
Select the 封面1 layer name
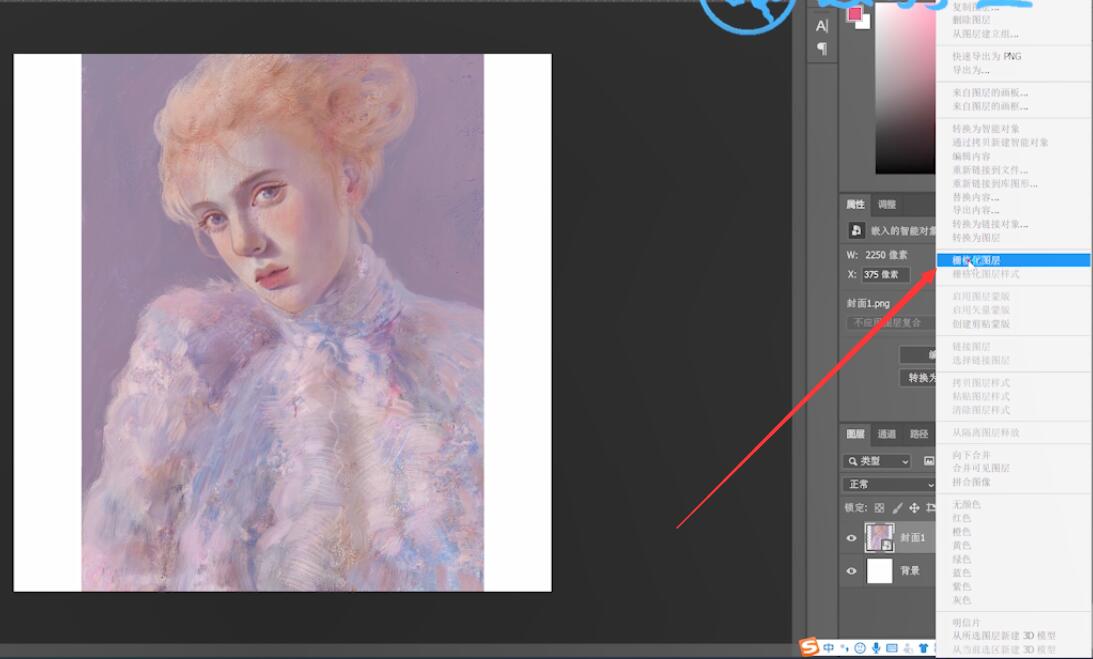pos(912,538)
